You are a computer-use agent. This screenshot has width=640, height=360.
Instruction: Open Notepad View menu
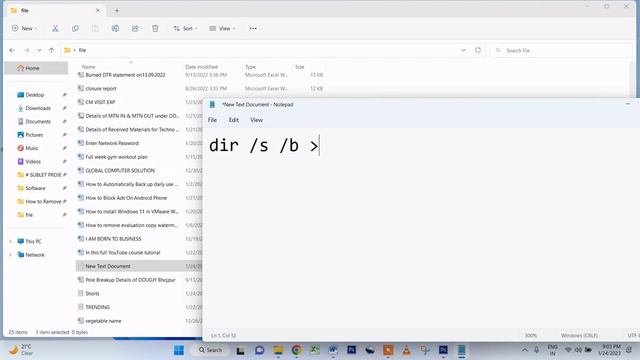256,120
